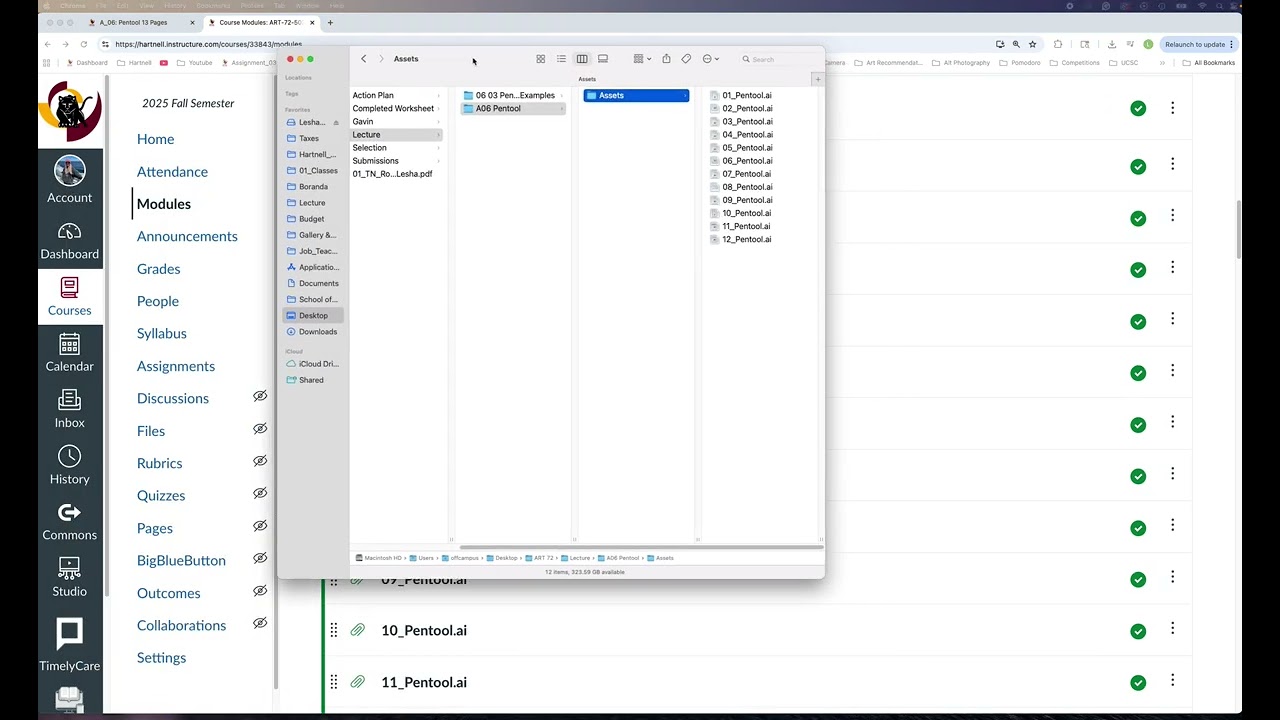1280x720 pixels.
Task: Open Attendance in course navigation
Action: [x=172, y=172]
